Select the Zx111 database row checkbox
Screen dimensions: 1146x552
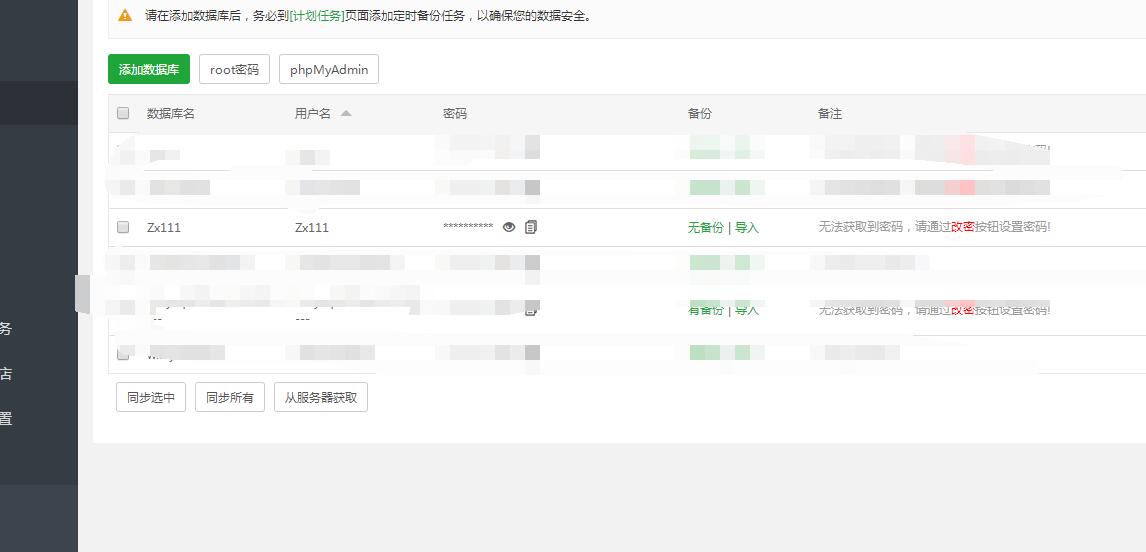123,227
